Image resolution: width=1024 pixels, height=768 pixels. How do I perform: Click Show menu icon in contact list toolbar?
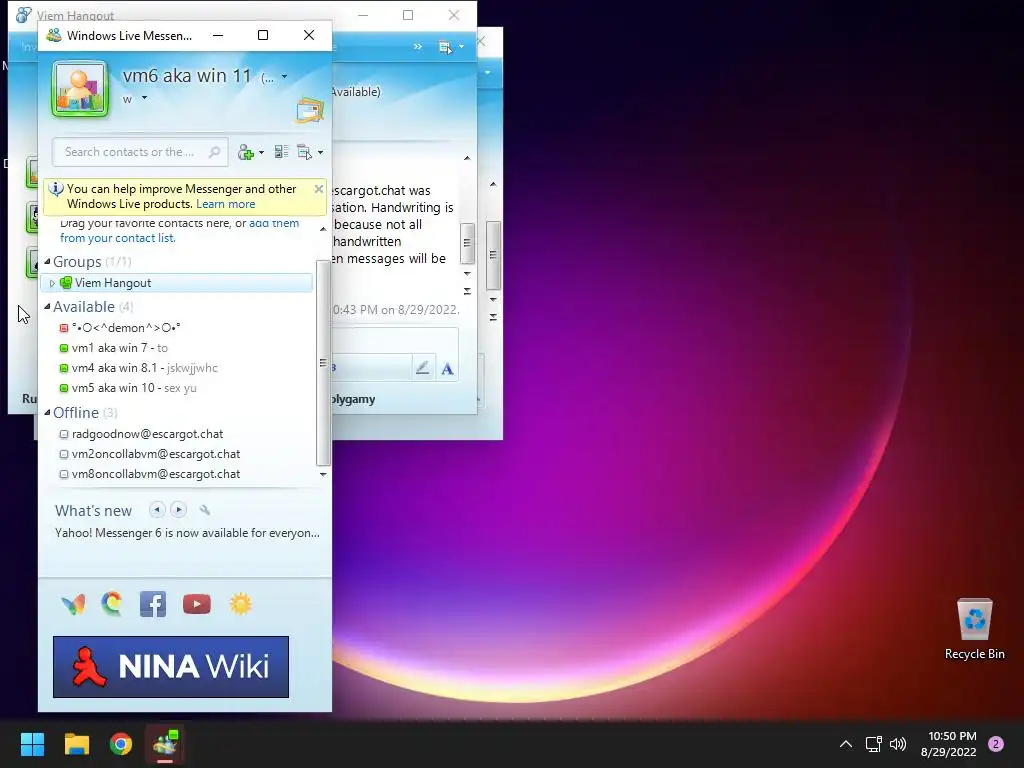pyautogui.click(x=304, y=152)
